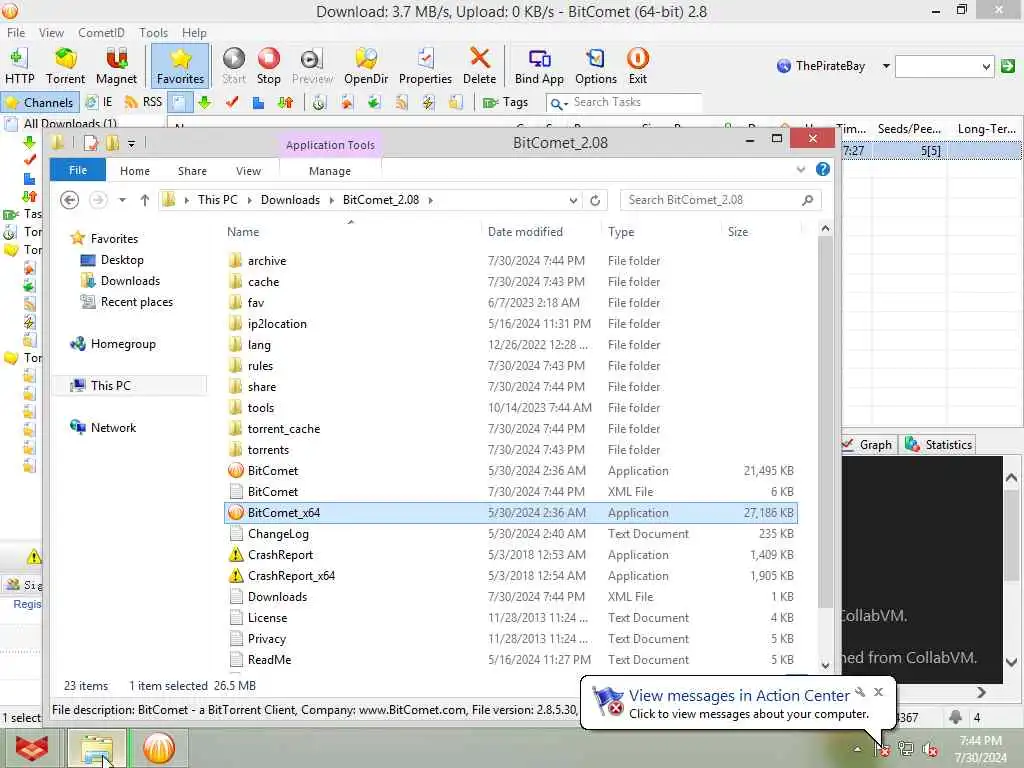Expand the Explorer ribbon chevron
Viewport: 1024px width, 768px height.
801,170
